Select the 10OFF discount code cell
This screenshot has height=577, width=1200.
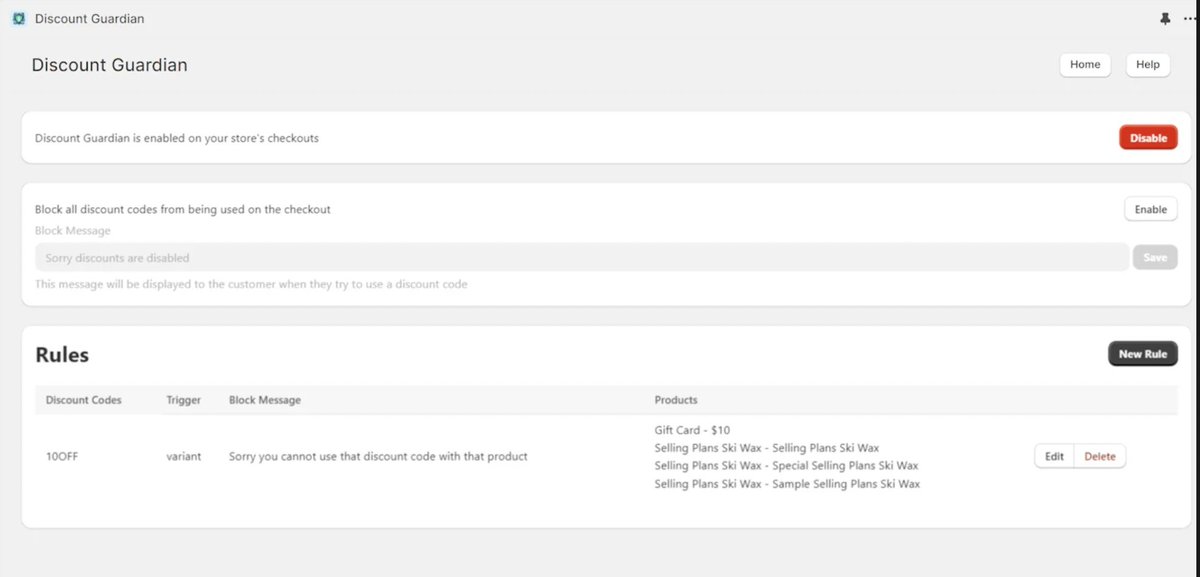pos(62,456)
